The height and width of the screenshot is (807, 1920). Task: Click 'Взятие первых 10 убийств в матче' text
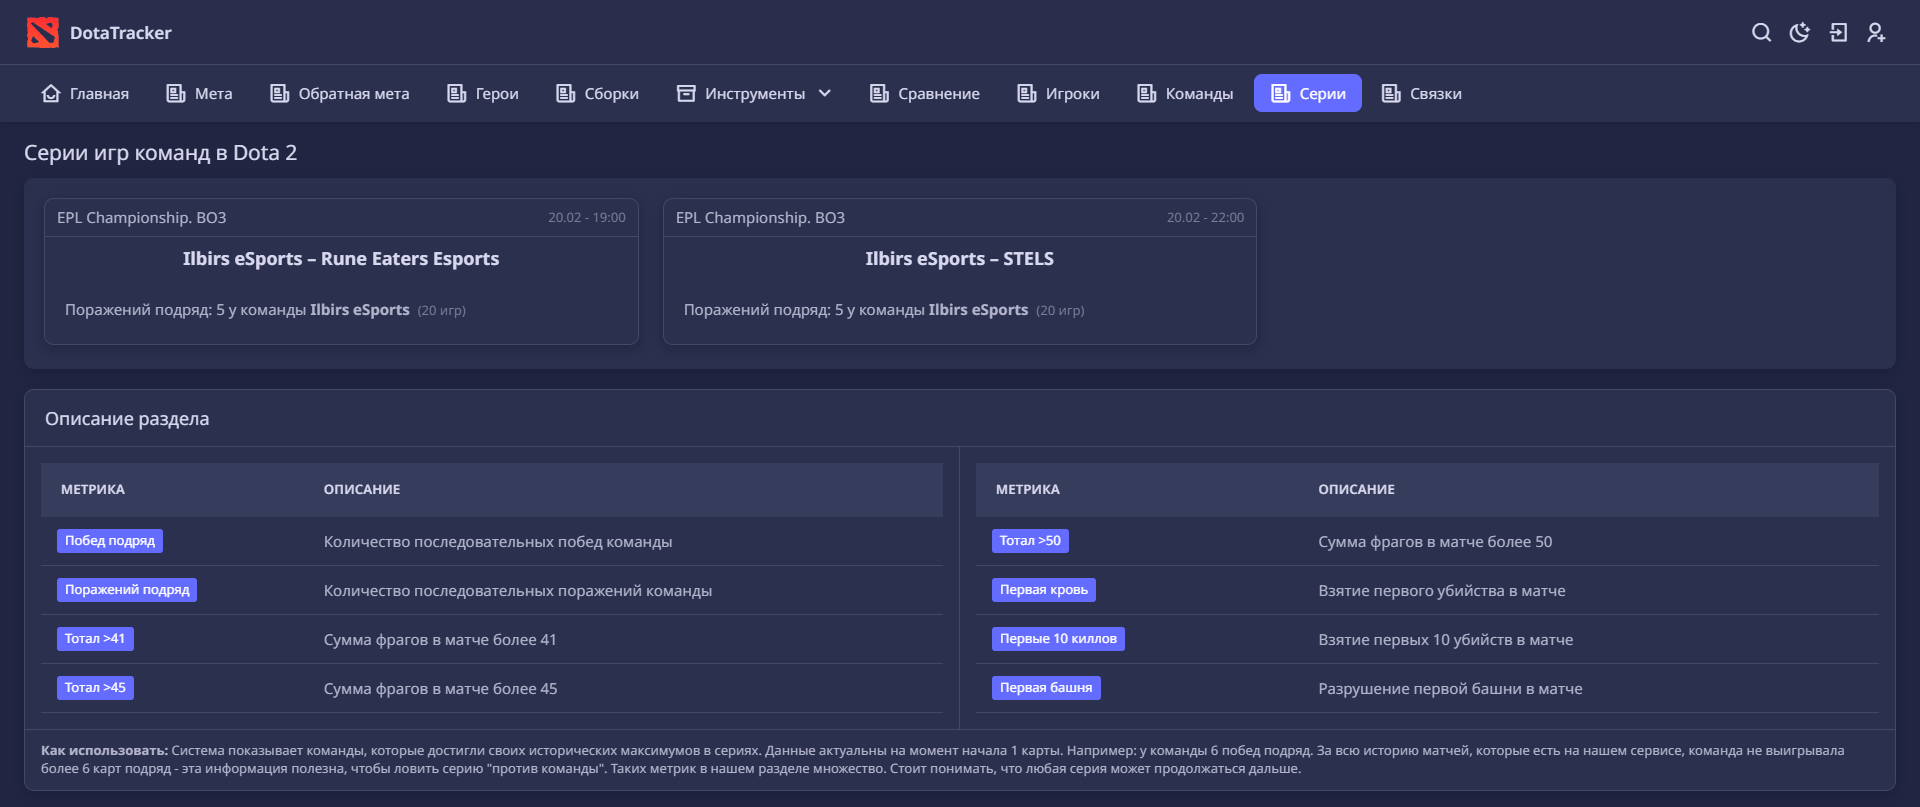1446,640
